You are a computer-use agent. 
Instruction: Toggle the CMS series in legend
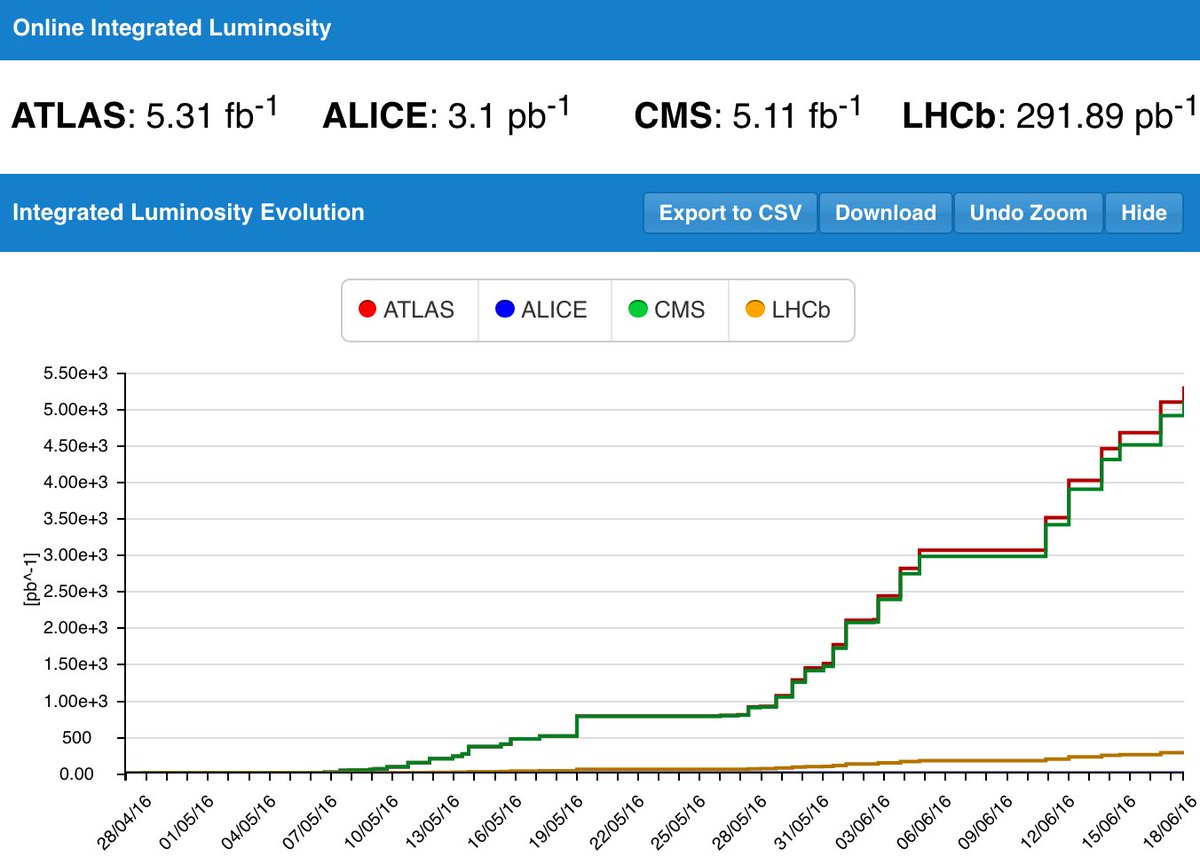click(670, 310)
